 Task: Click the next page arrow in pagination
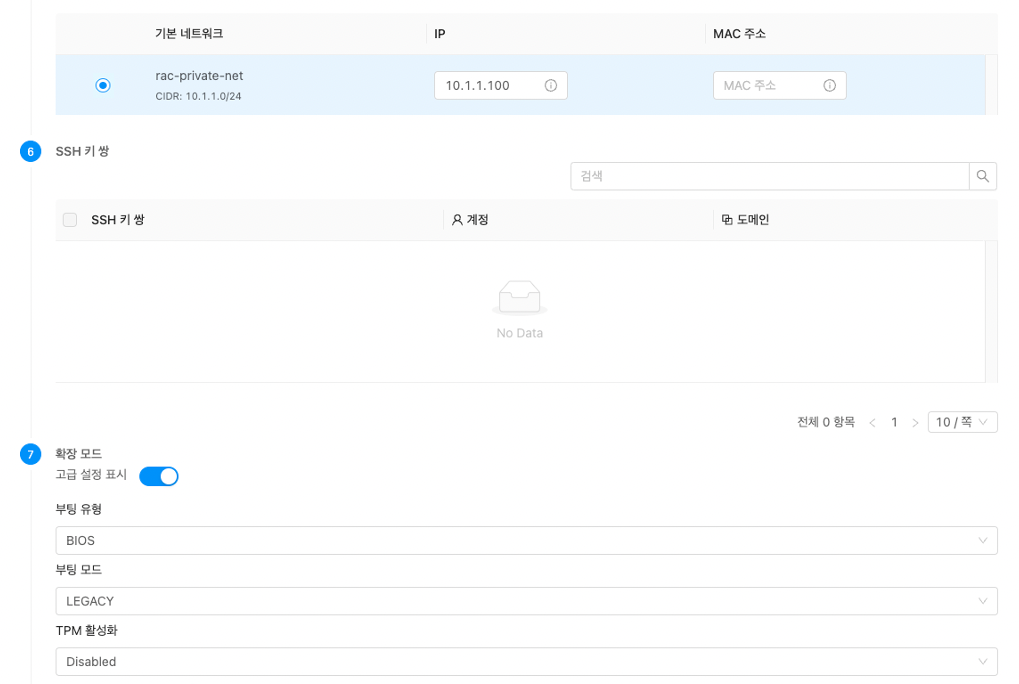[x=915, y=423]
